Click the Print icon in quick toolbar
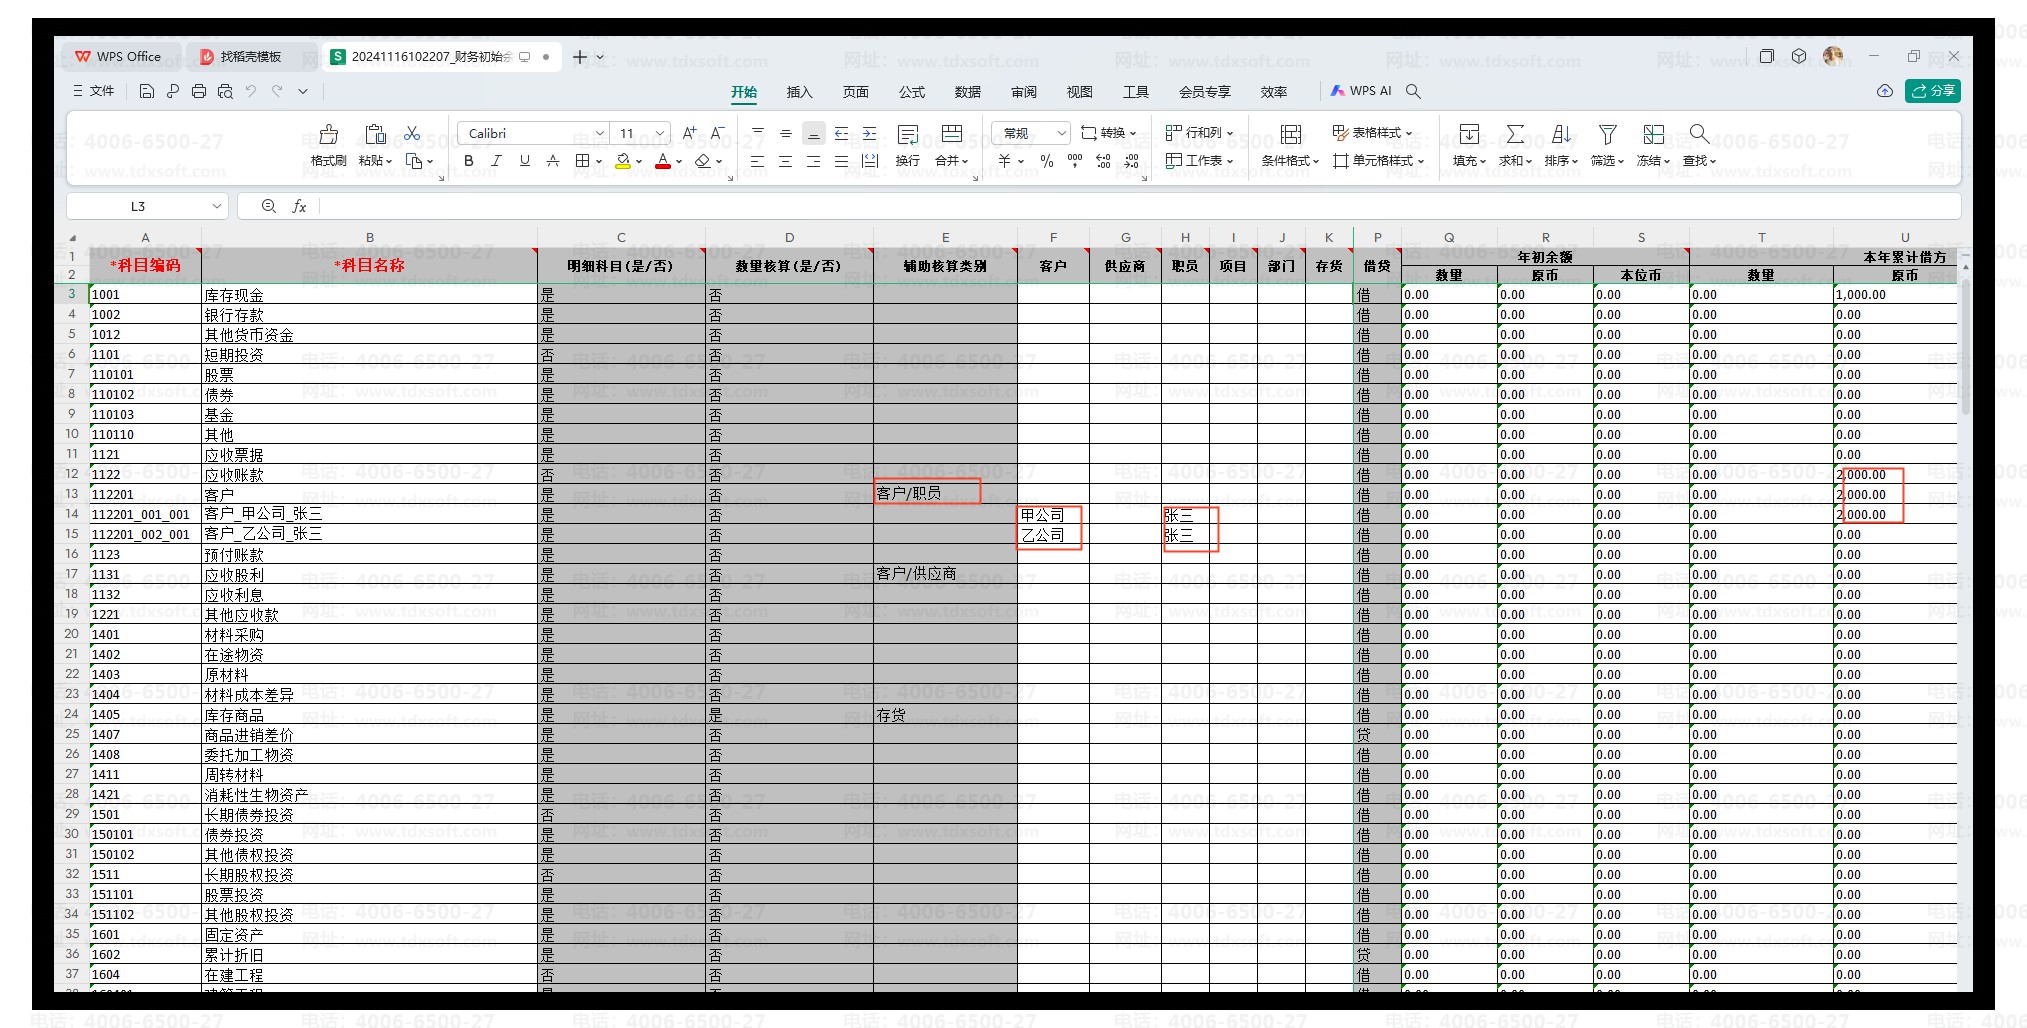The image size is (2027, 1028). click(199, 91)
